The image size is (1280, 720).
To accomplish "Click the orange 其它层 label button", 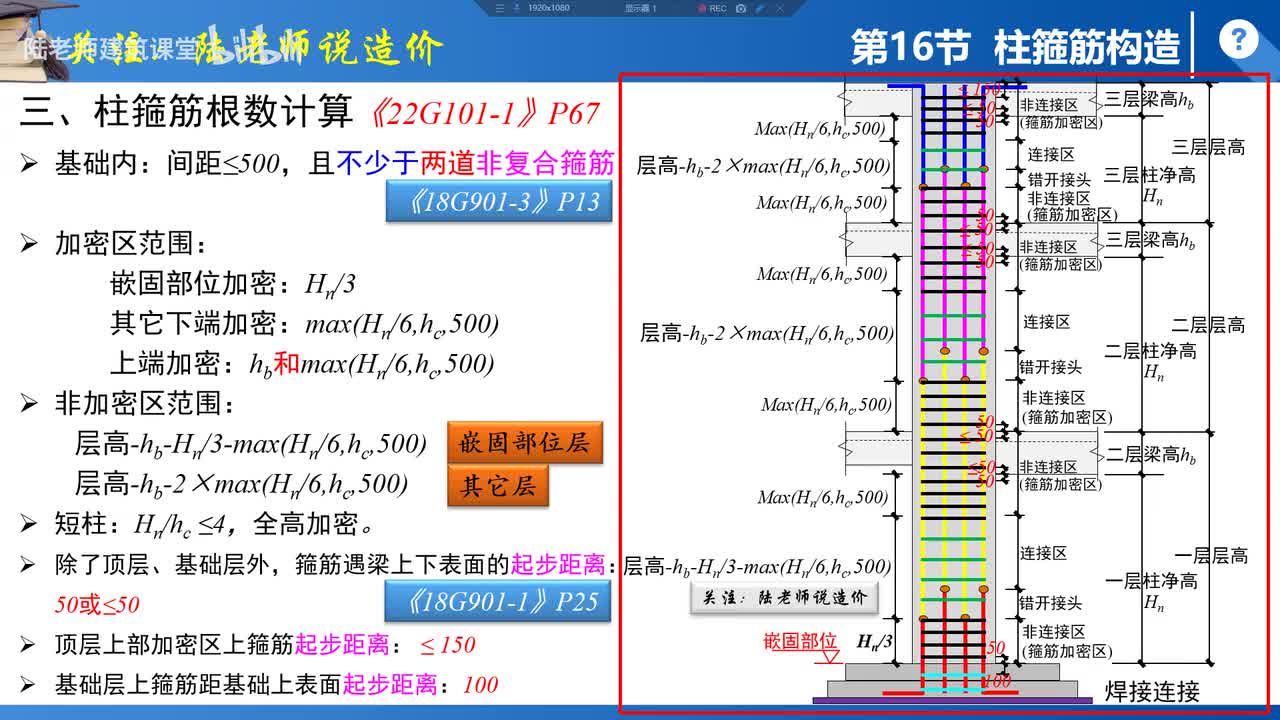I will coord(497,486).
